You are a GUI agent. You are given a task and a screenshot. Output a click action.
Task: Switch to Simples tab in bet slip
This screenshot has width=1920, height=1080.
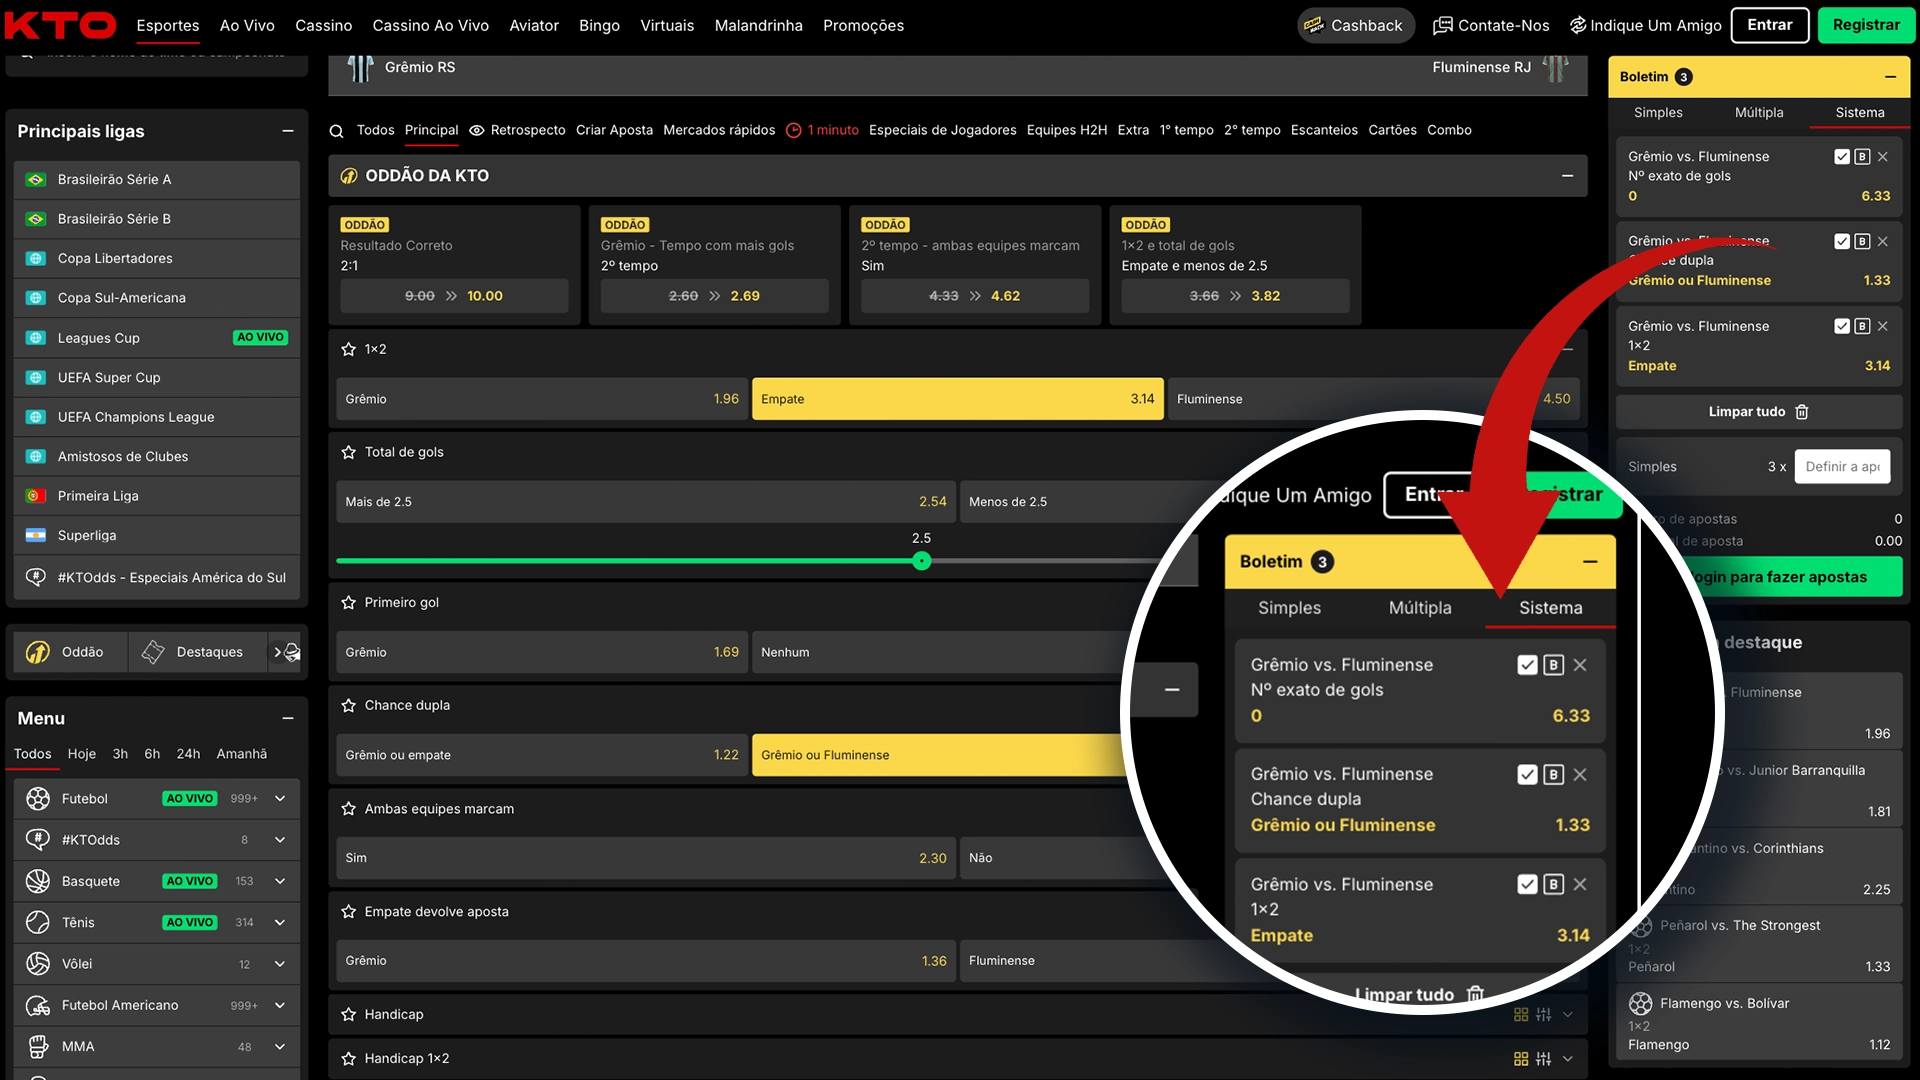[x=1658, y=113]
